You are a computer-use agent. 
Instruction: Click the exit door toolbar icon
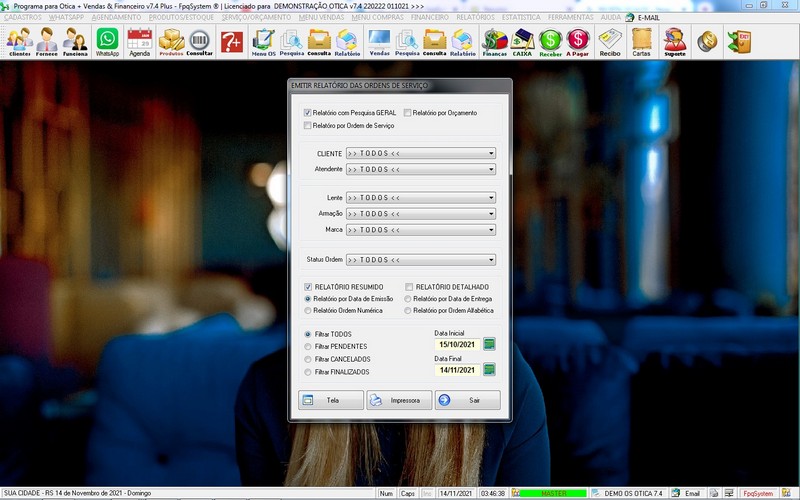tap(739, 42)
